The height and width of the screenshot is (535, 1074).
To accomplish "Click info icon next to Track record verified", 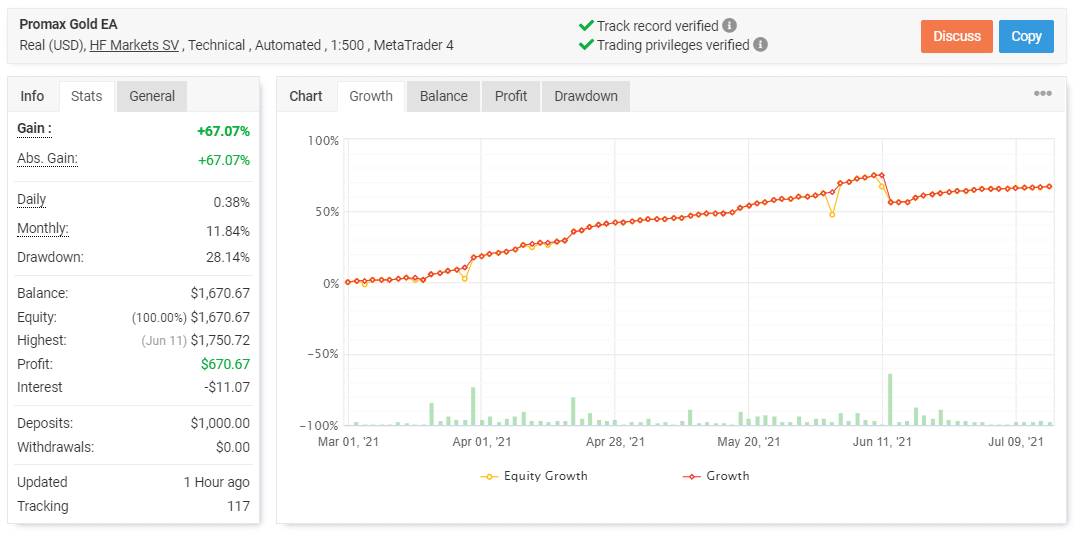I will point(730,26).
